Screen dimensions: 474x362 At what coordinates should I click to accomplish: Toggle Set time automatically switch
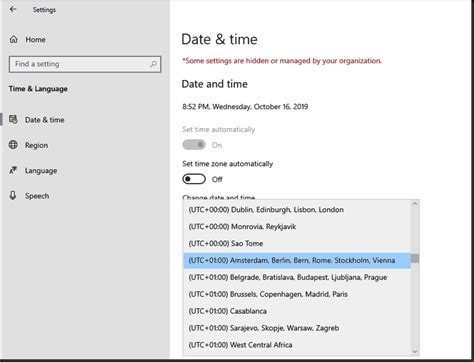[x=194, y=145]
